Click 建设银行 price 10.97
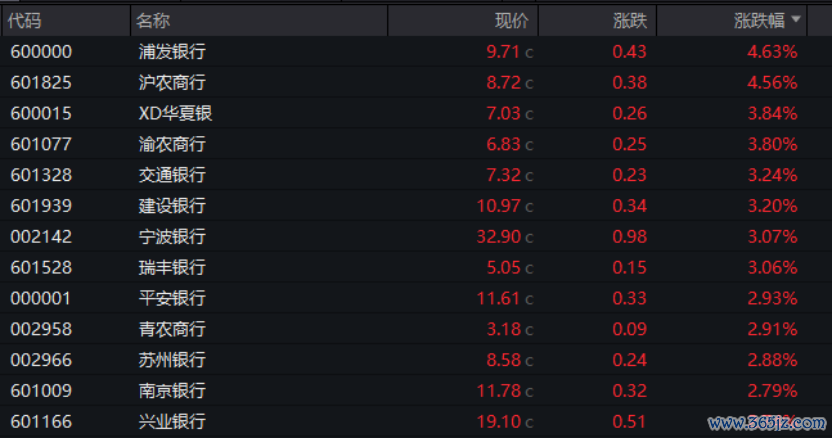The image size is (832, 438). tap(498, 205)
